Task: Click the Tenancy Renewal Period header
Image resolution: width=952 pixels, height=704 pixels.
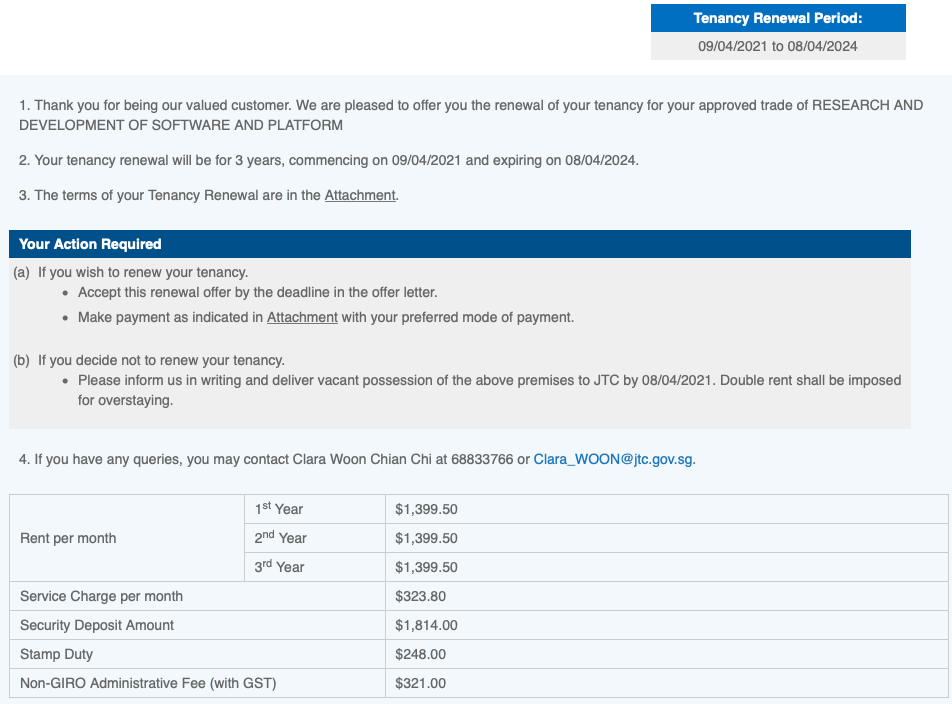Action: tap(778, 18)
